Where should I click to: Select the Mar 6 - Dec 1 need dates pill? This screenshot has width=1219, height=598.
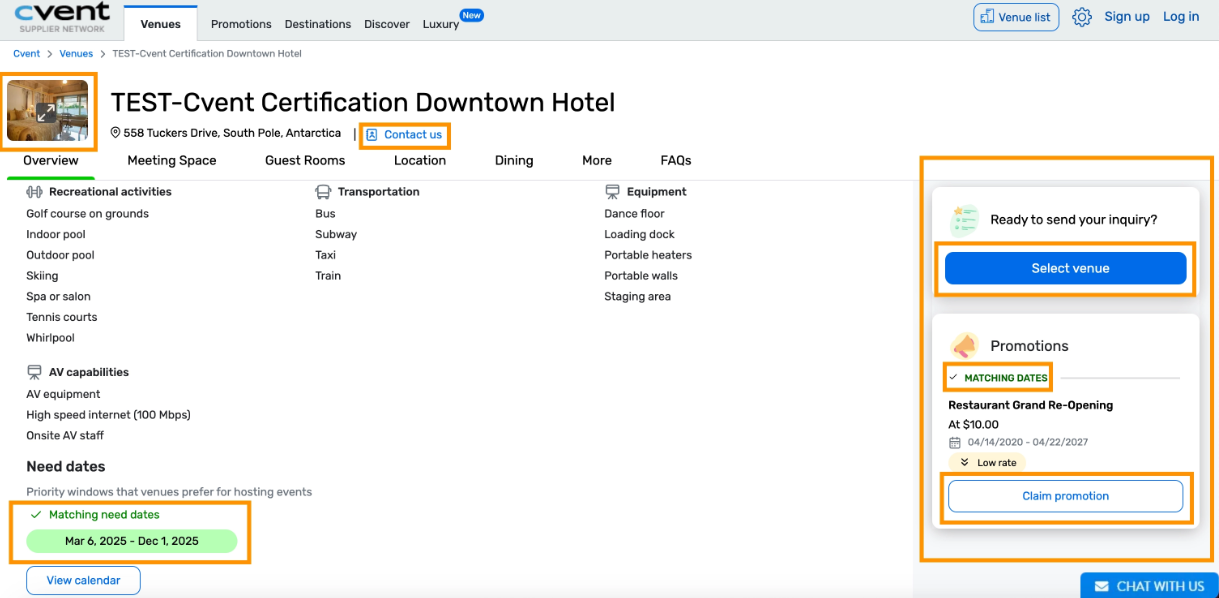(132, 541)
